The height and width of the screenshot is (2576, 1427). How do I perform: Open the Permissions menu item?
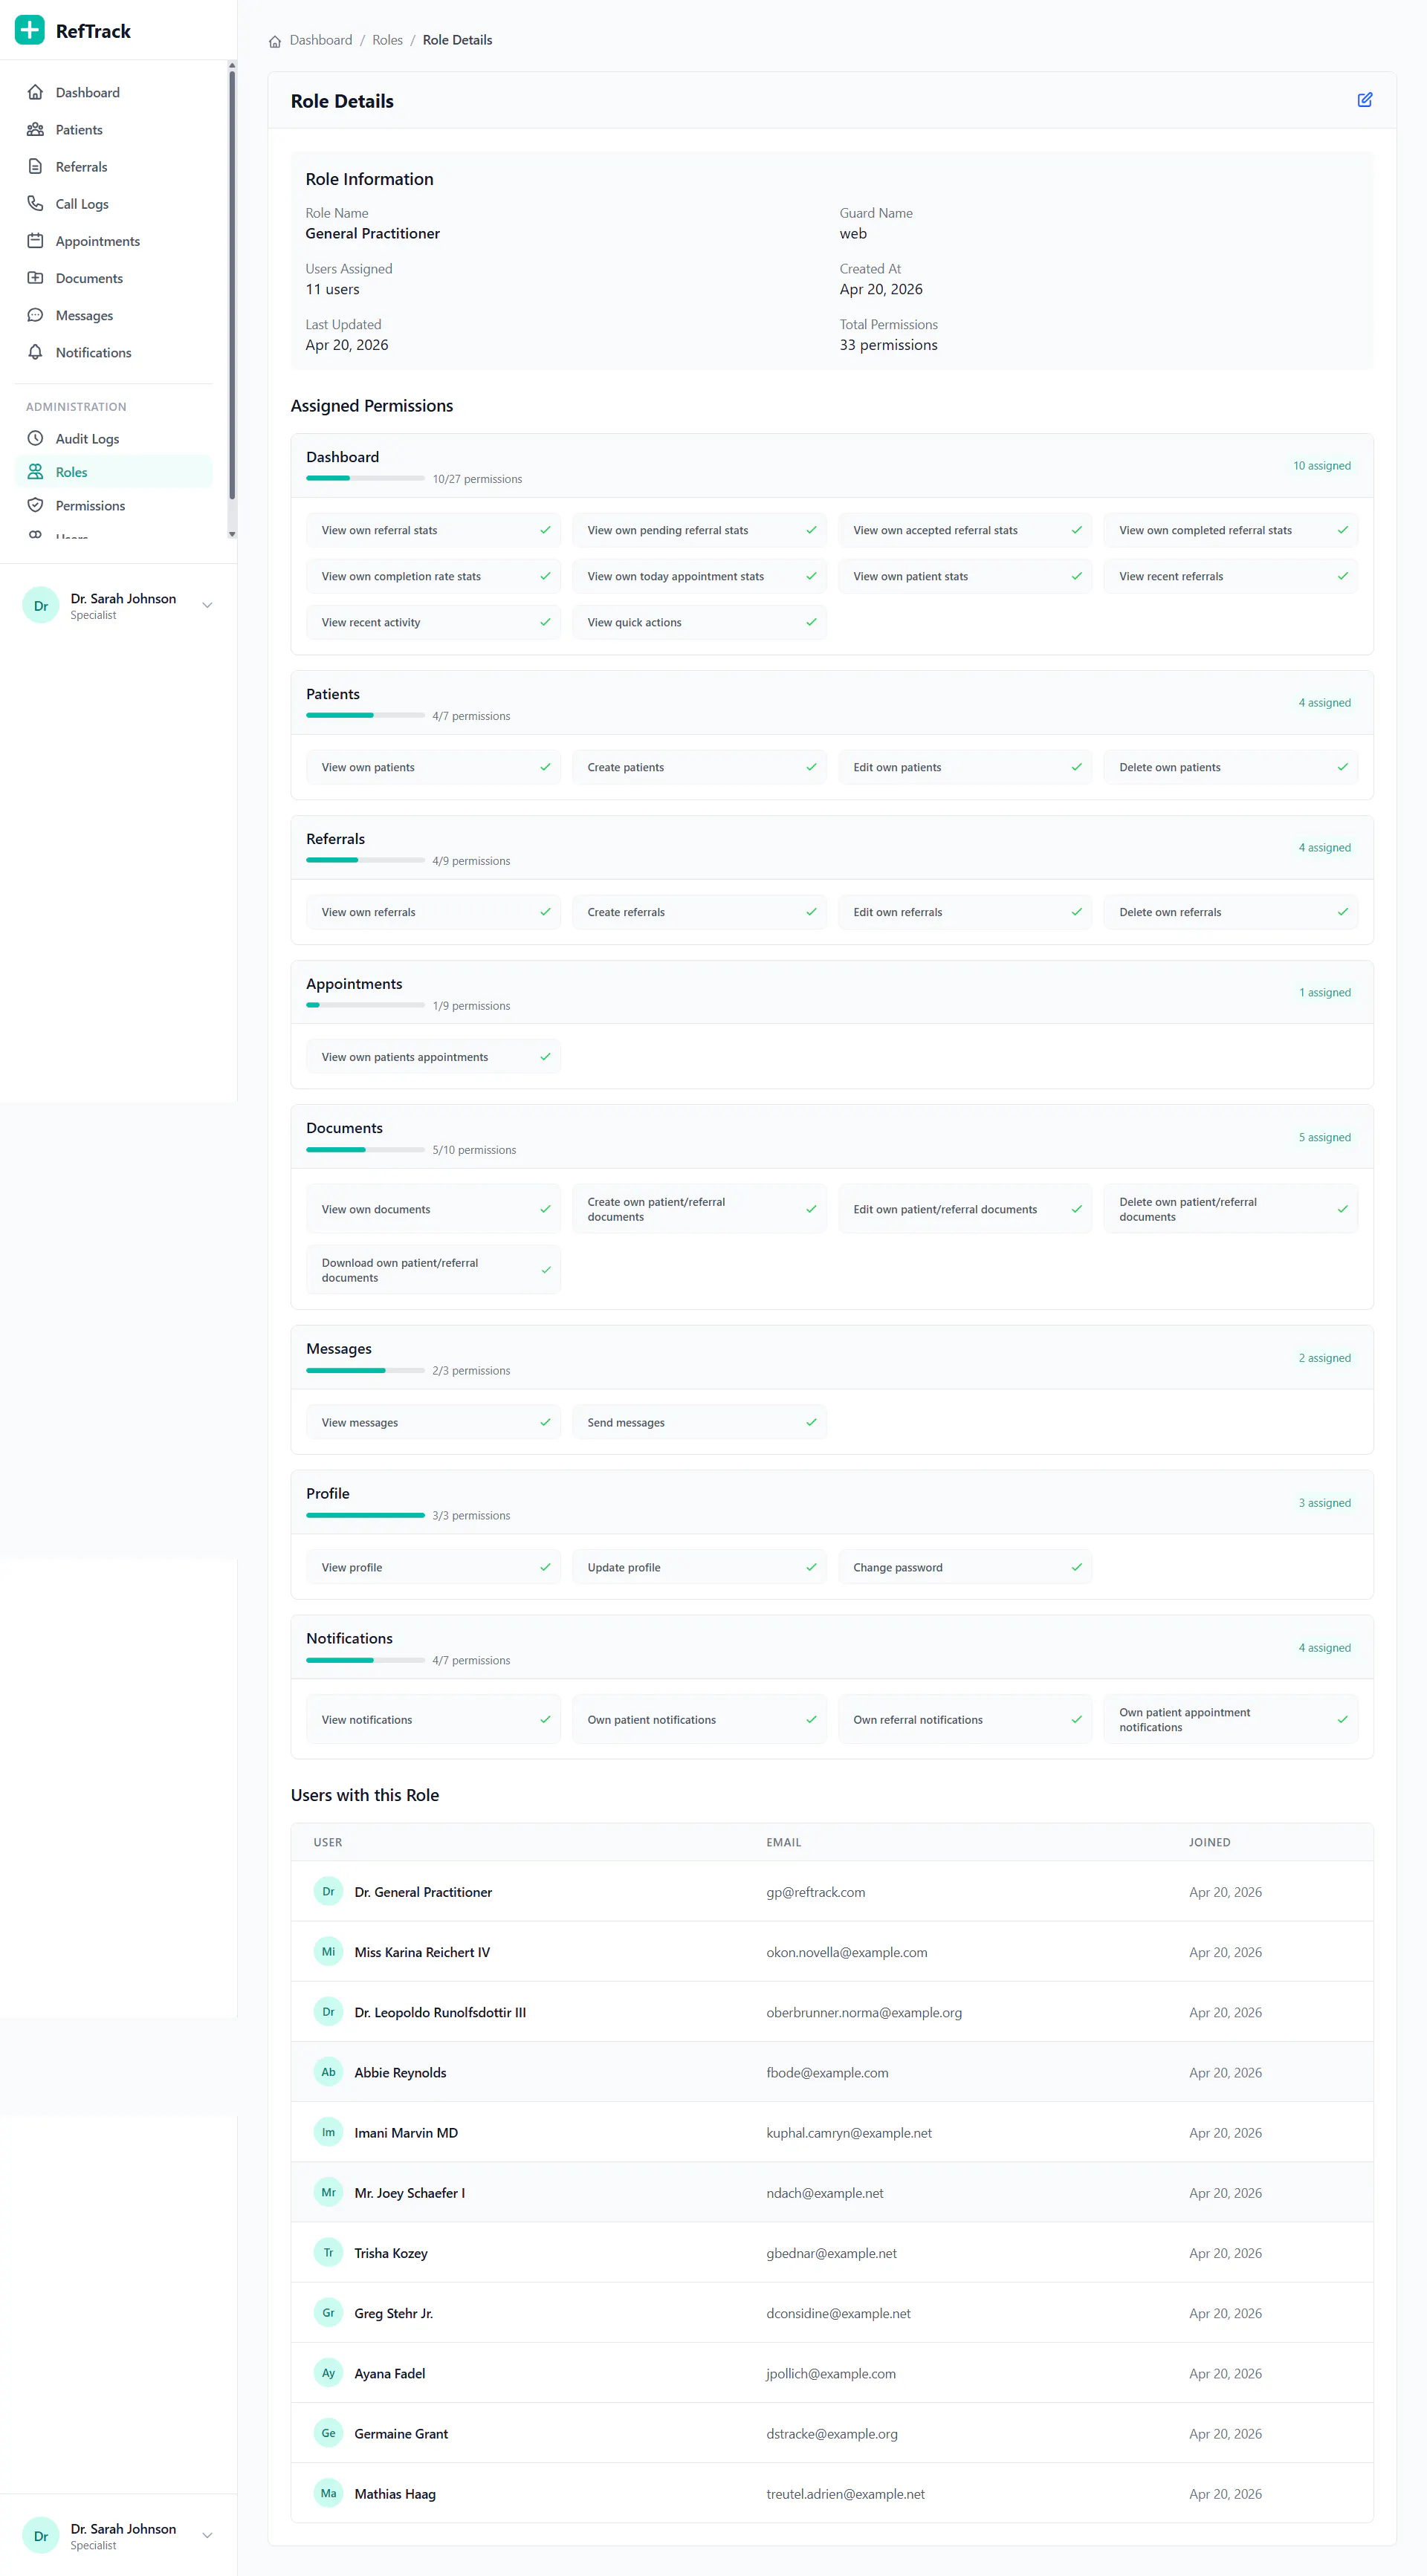click(x=113, y=505)
